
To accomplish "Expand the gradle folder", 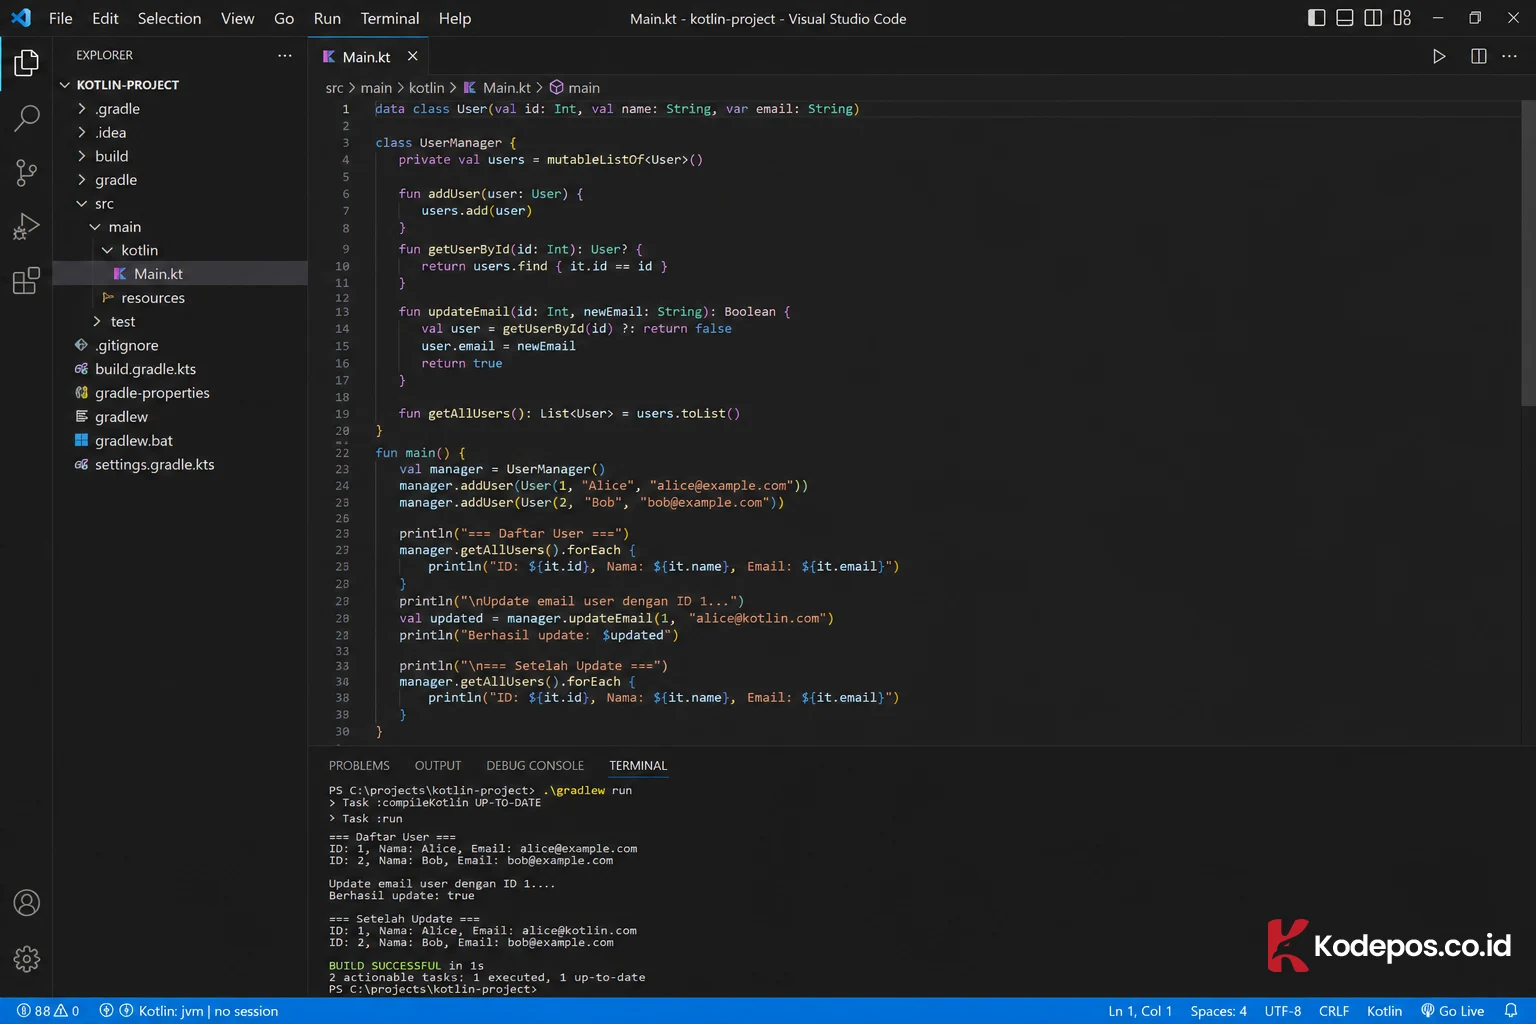I will click(x=180, y=180).
